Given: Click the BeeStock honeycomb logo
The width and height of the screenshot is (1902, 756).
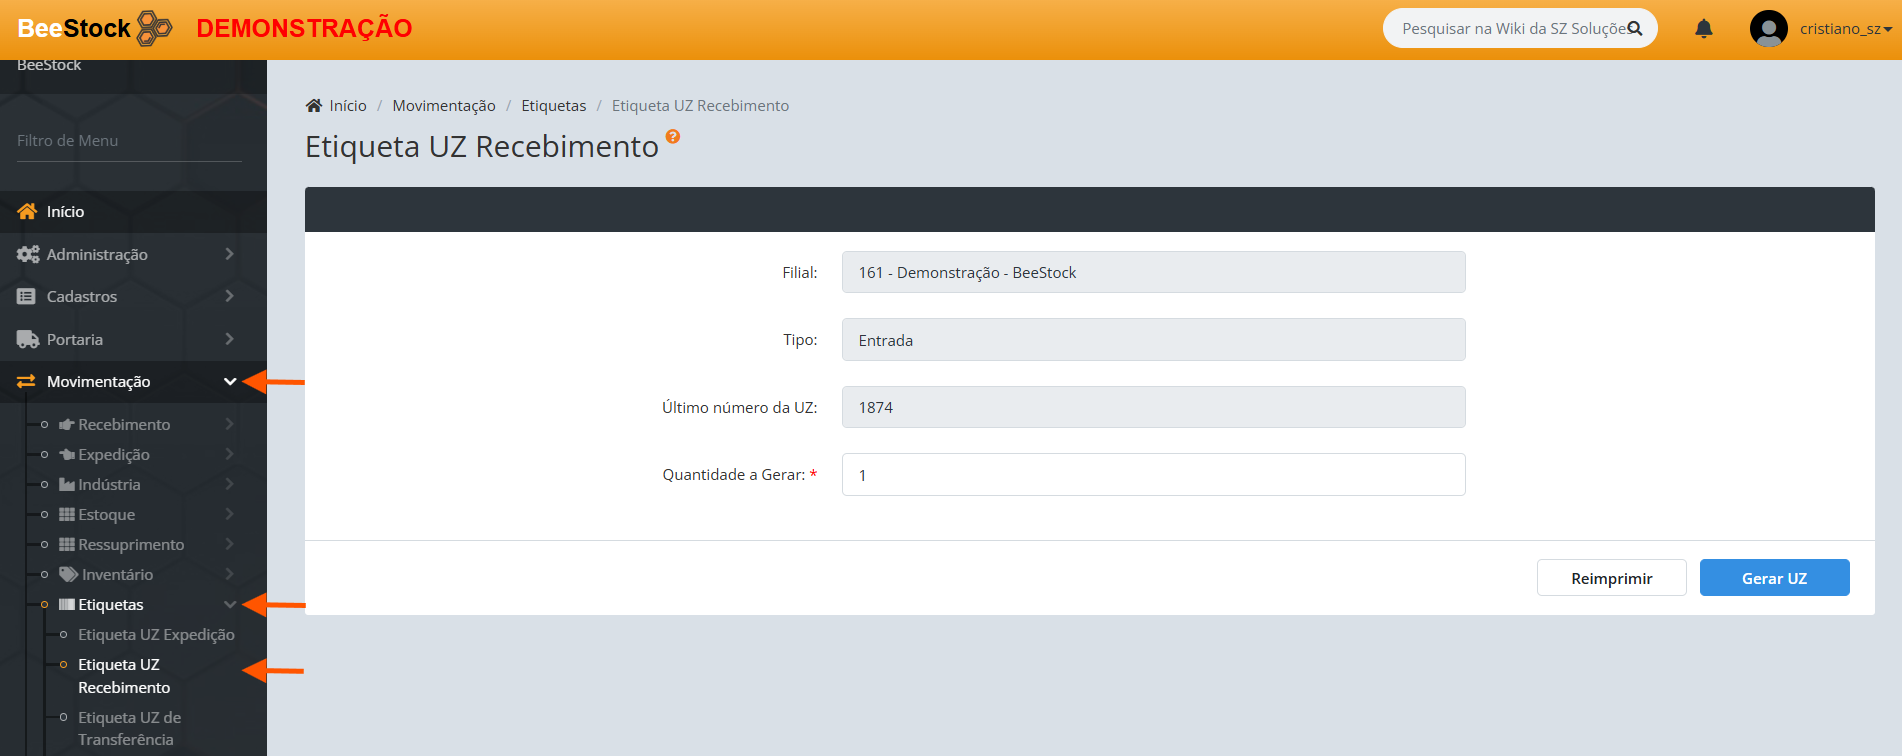Looking at the screenshot, I should [154, 28].
